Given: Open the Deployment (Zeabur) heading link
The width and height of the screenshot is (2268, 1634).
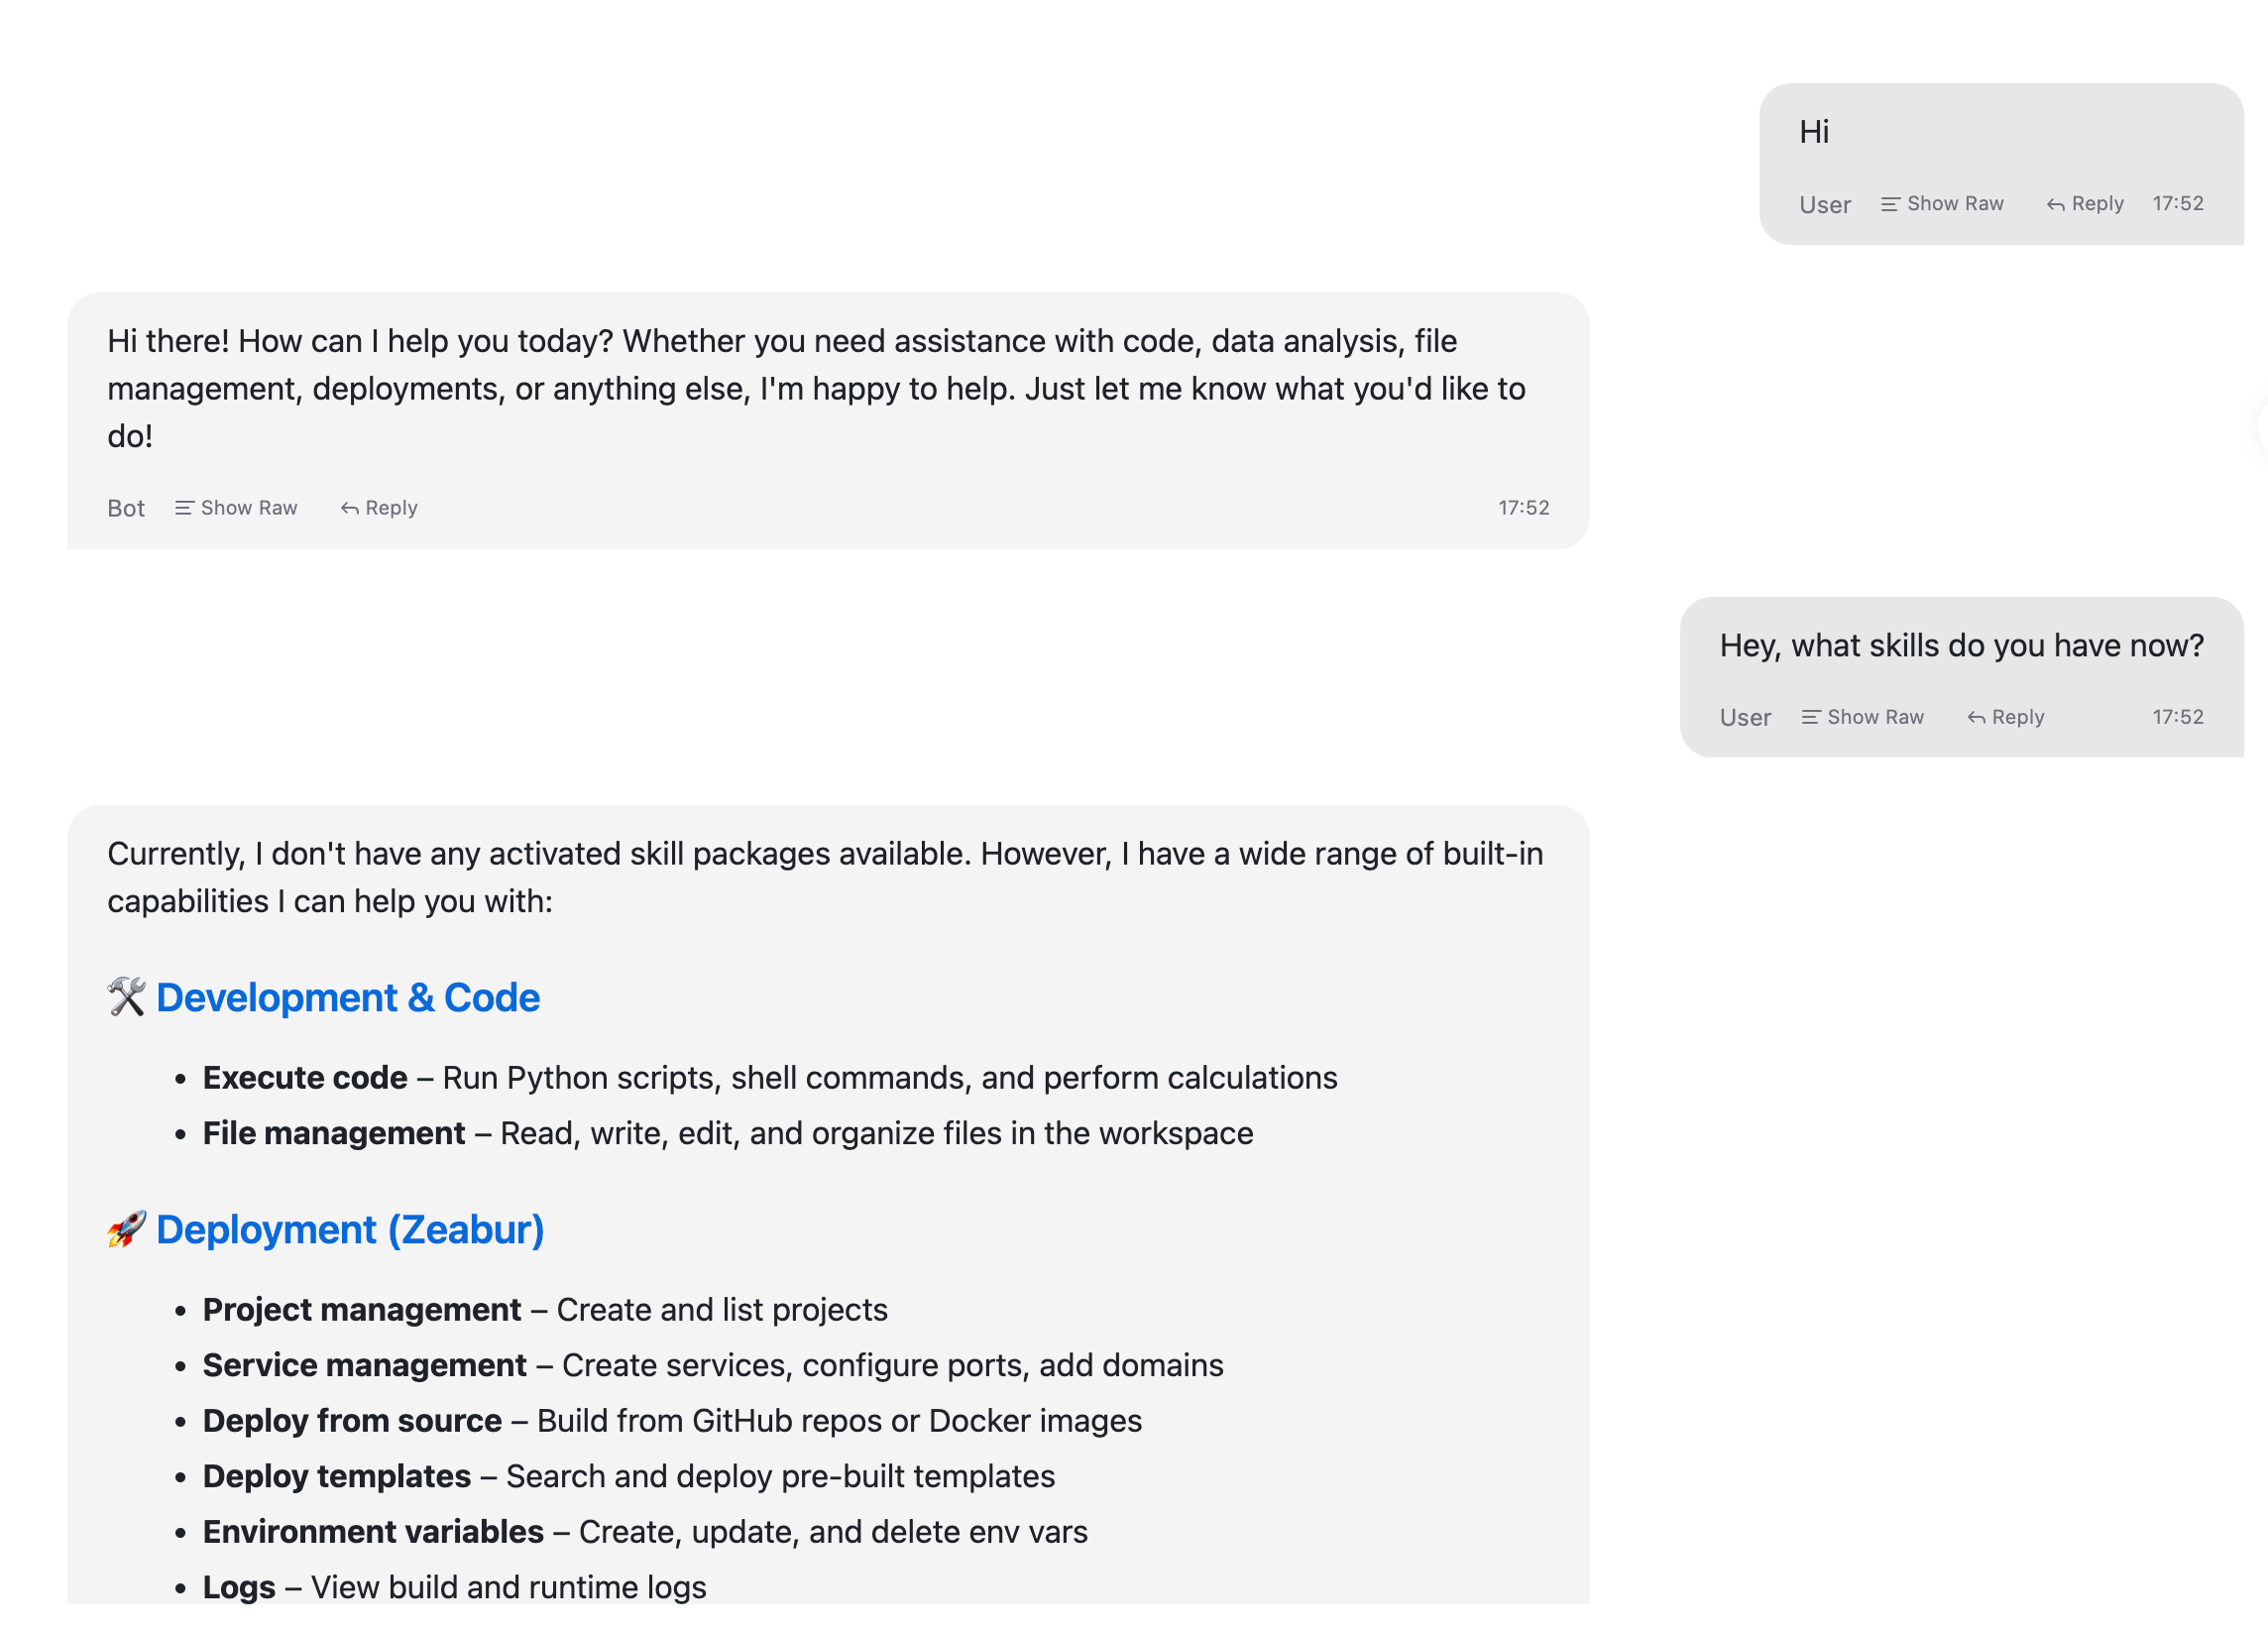Looking at the screenshot, I should point(350,1230).
